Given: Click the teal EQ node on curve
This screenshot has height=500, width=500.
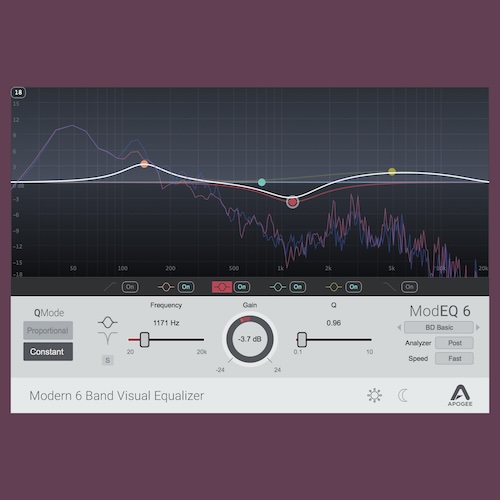Looking at the screenshot, I should click(x=262, y=182).
